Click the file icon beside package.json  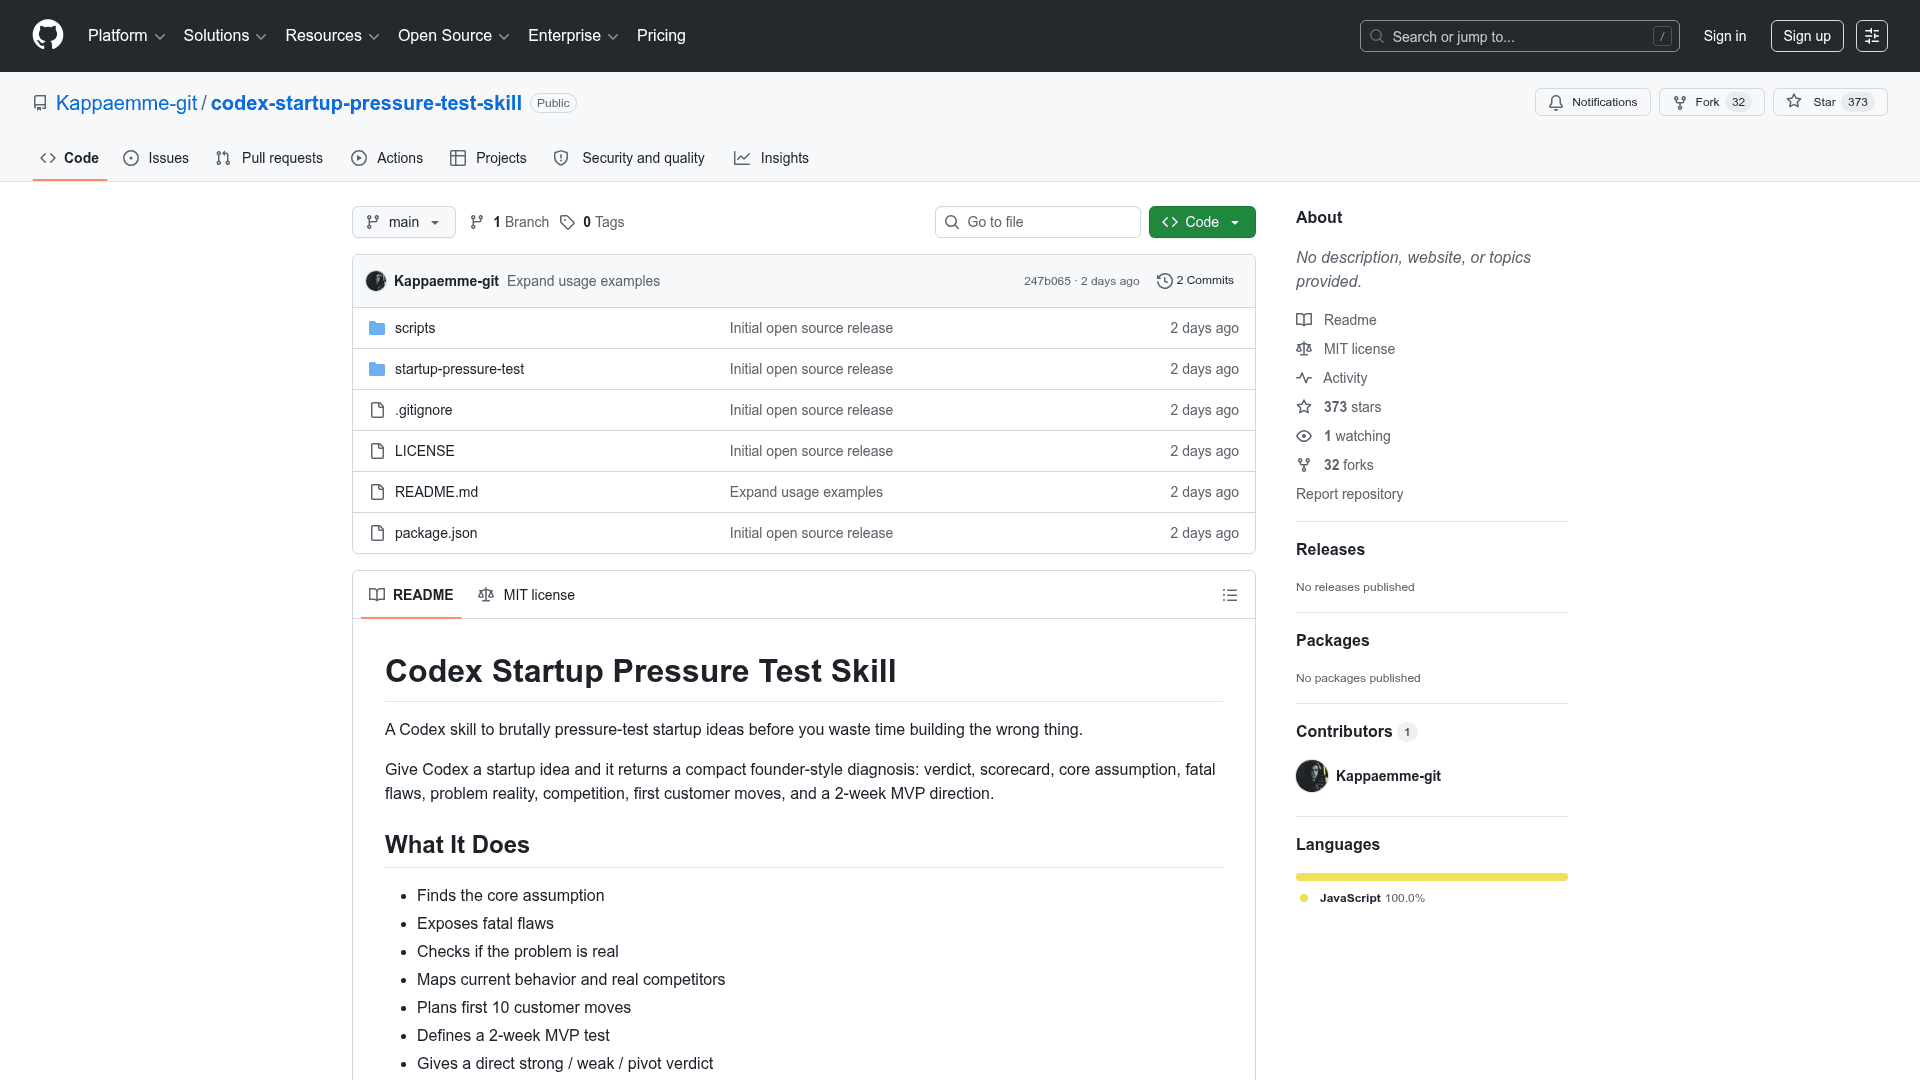(x=377, y=533)
